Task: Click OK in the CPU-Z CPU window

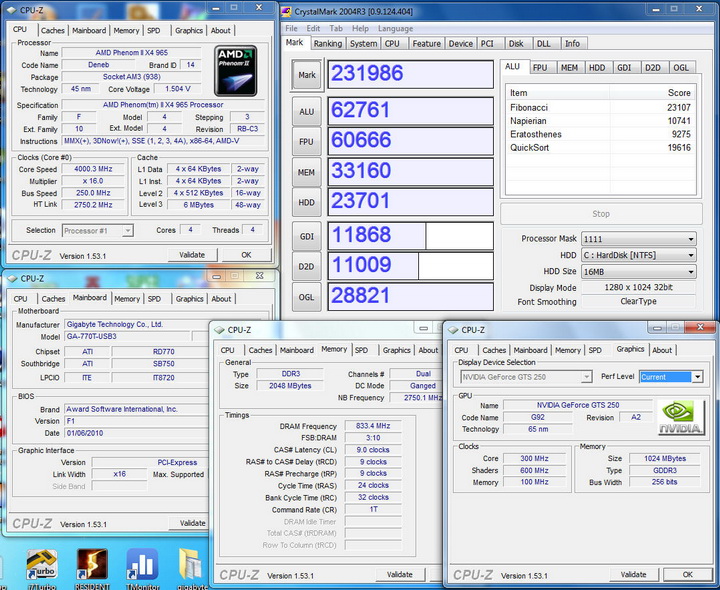Action: 247,255
